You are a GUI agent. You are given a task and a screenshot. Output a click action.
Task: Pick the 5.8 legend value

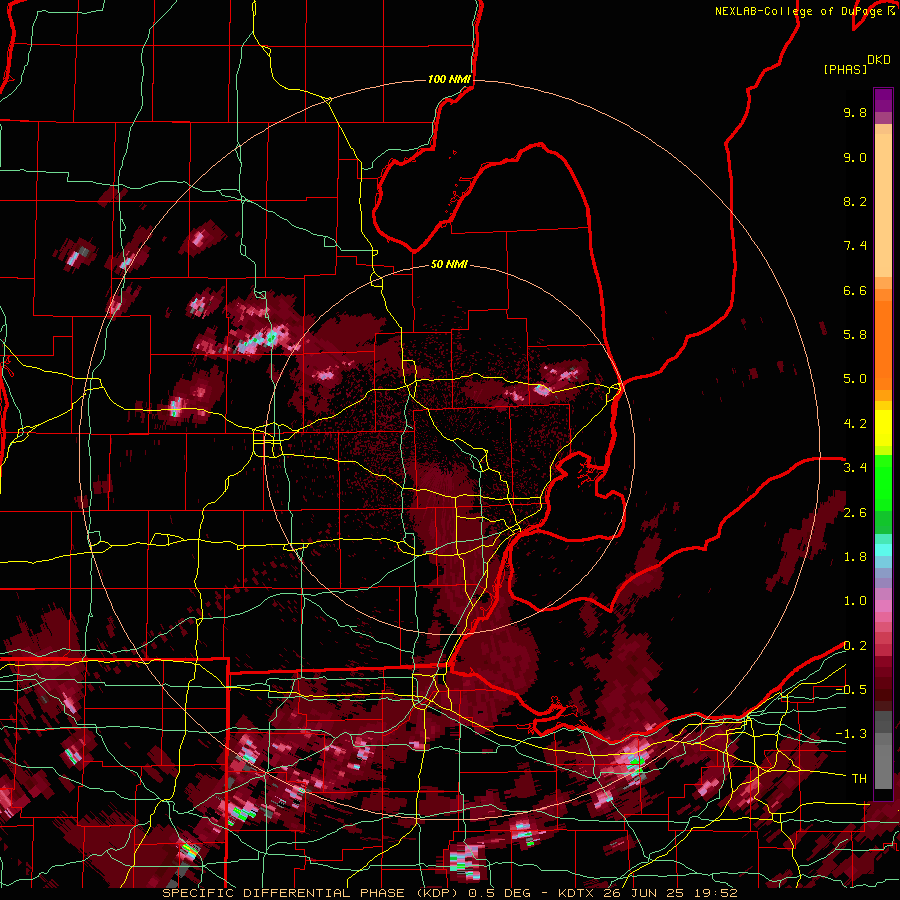pyautogui.click(x=855, y=335)
